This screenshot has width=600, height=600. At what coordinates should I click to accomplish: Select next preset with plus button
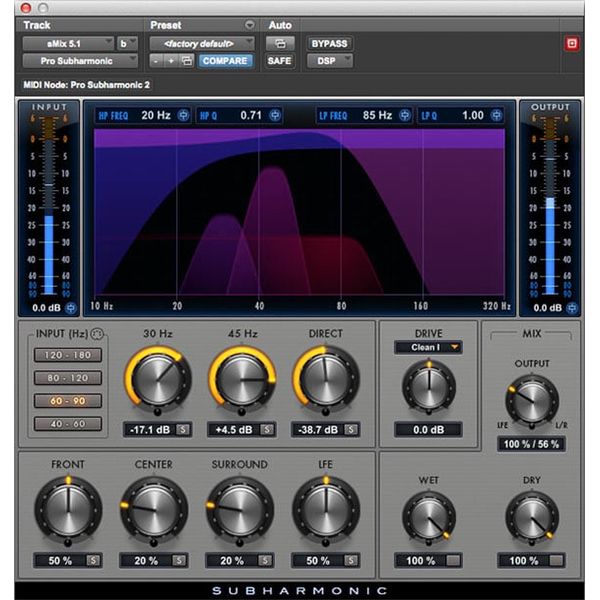pos(171,61)
